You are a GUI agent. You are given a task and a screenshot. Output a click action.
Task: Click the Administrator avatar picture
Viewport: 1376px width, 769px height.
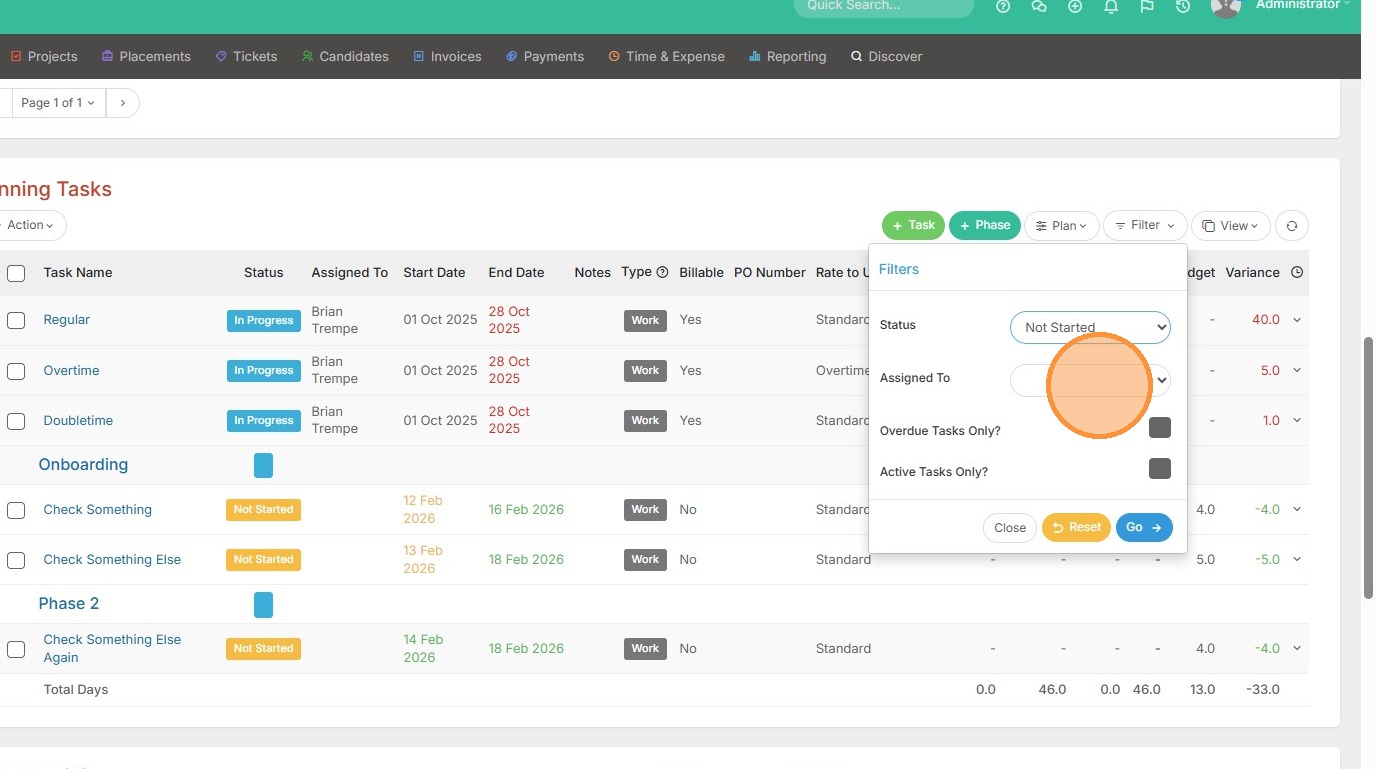1226,6
